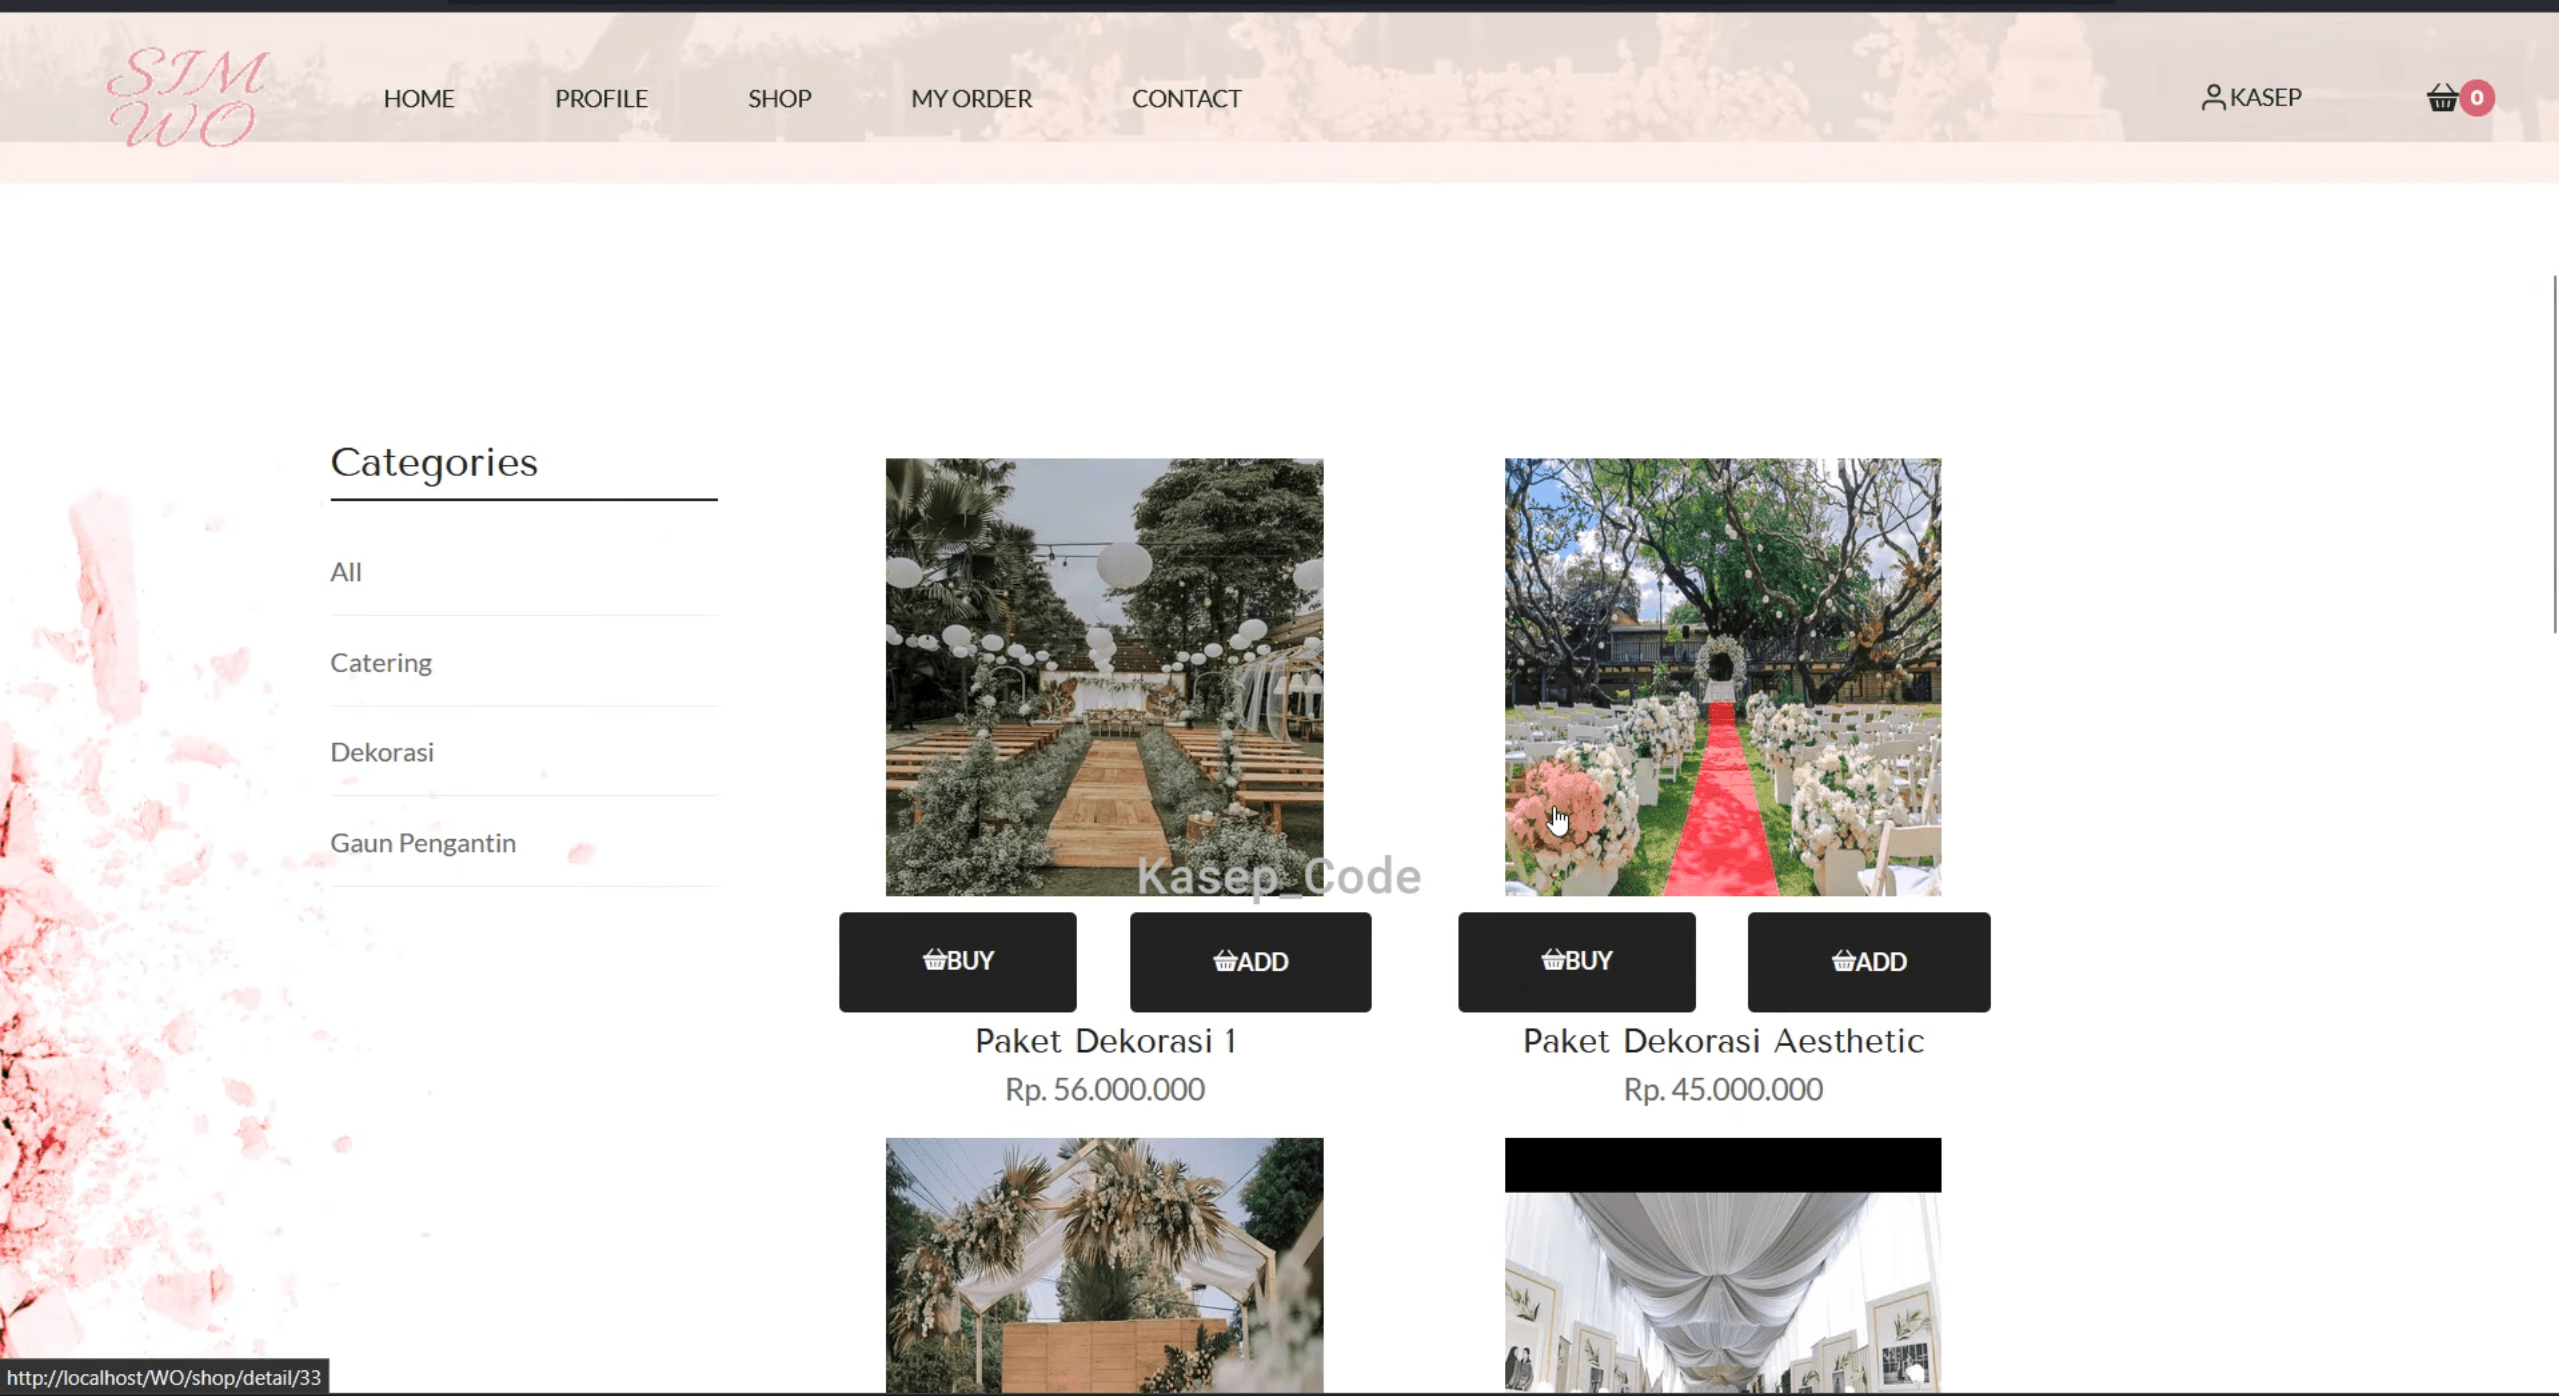Open the CONTACT page
Image resolution: width=2559 pixels, height=1396 pixels.
coord(1186,98)
